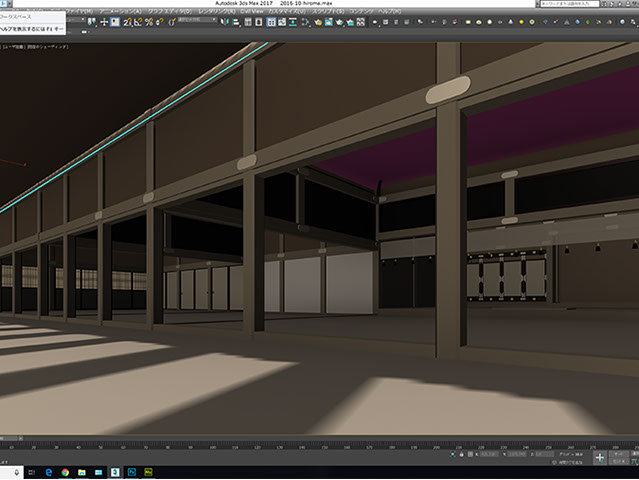Click the green Set Keys plus button
639x480 pixels.
600,456
